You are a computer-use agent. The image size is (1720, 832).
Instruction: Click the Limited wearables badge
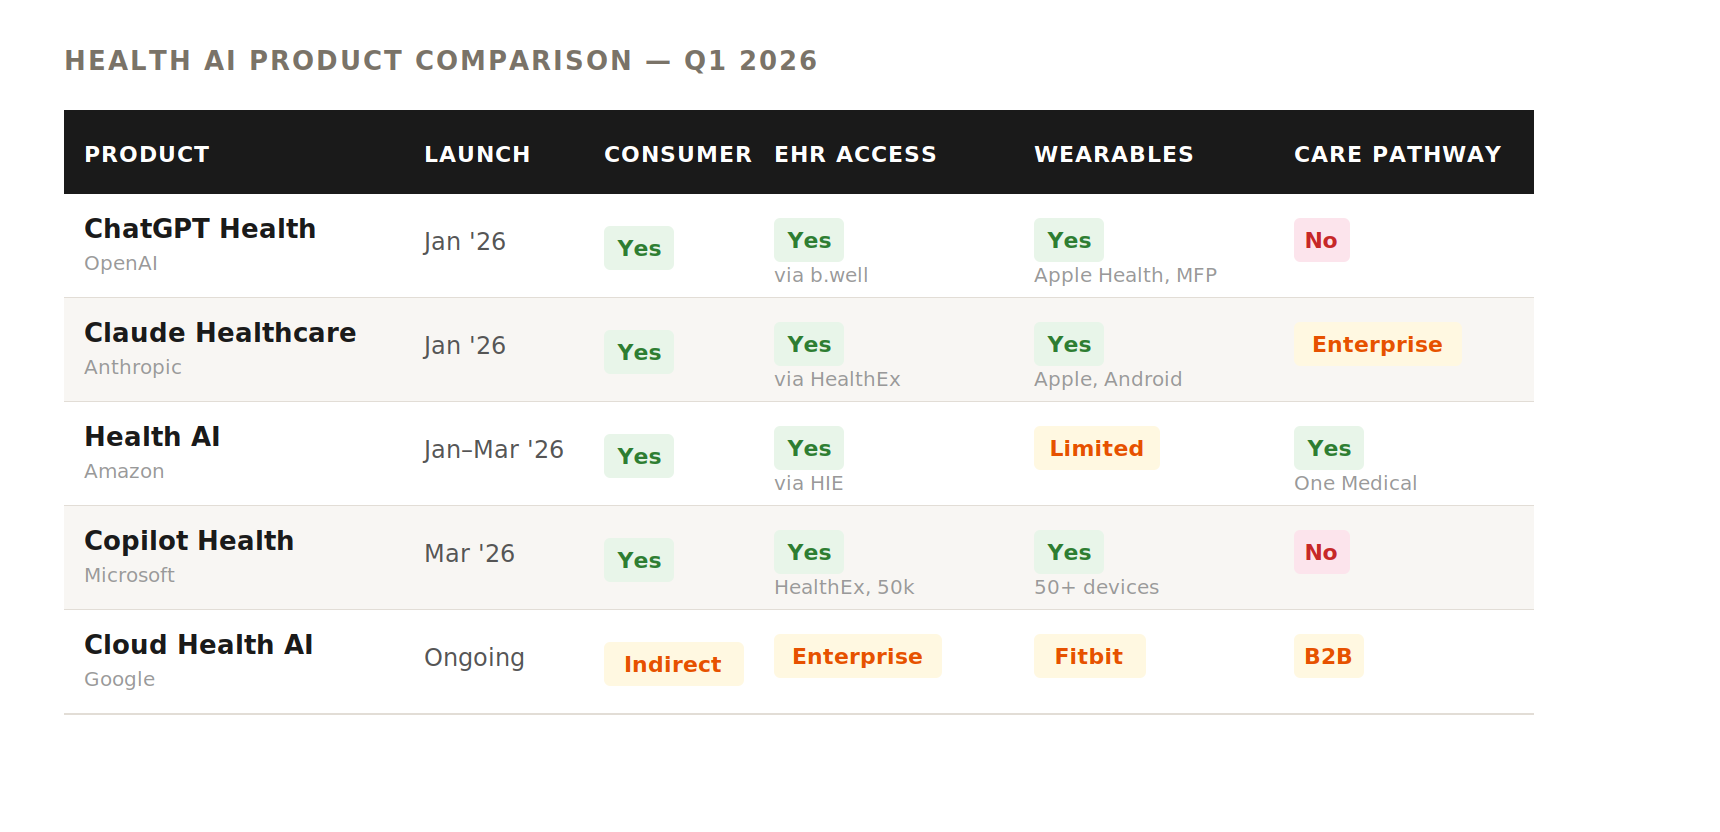(x=1096, y=448)
